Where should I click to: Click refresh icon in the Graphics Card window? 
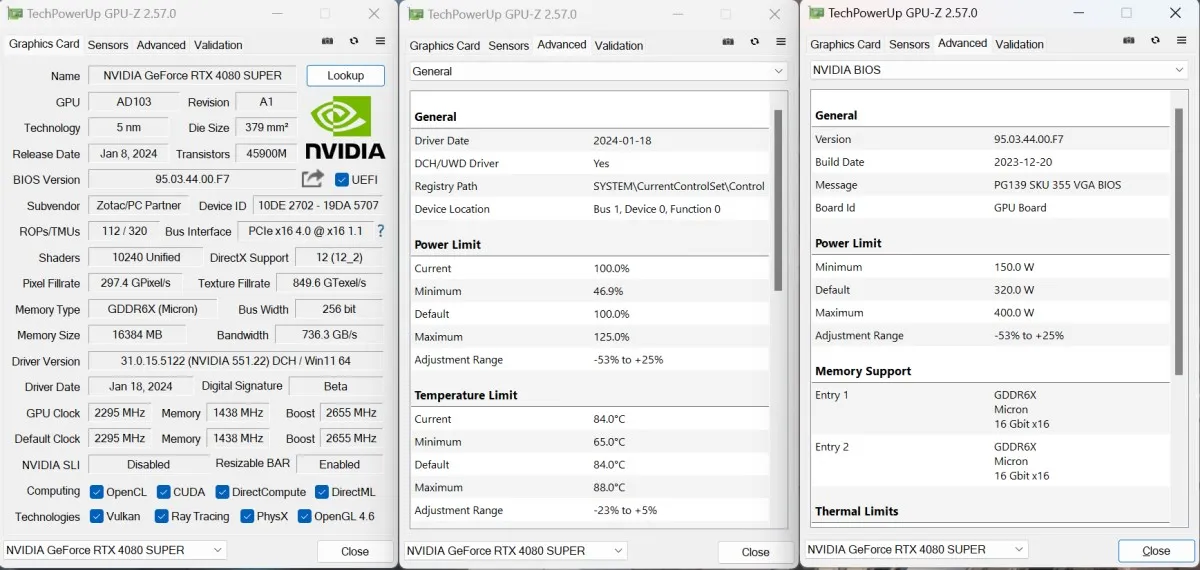(354, 42)
